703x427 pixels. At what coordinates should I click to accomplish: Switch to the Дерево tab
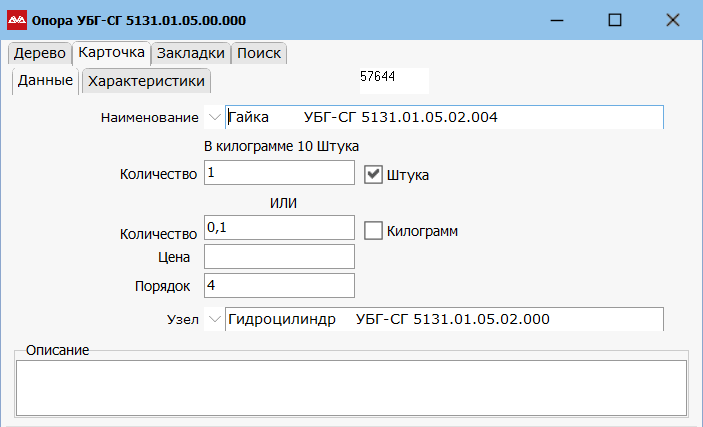click(39, 53)
